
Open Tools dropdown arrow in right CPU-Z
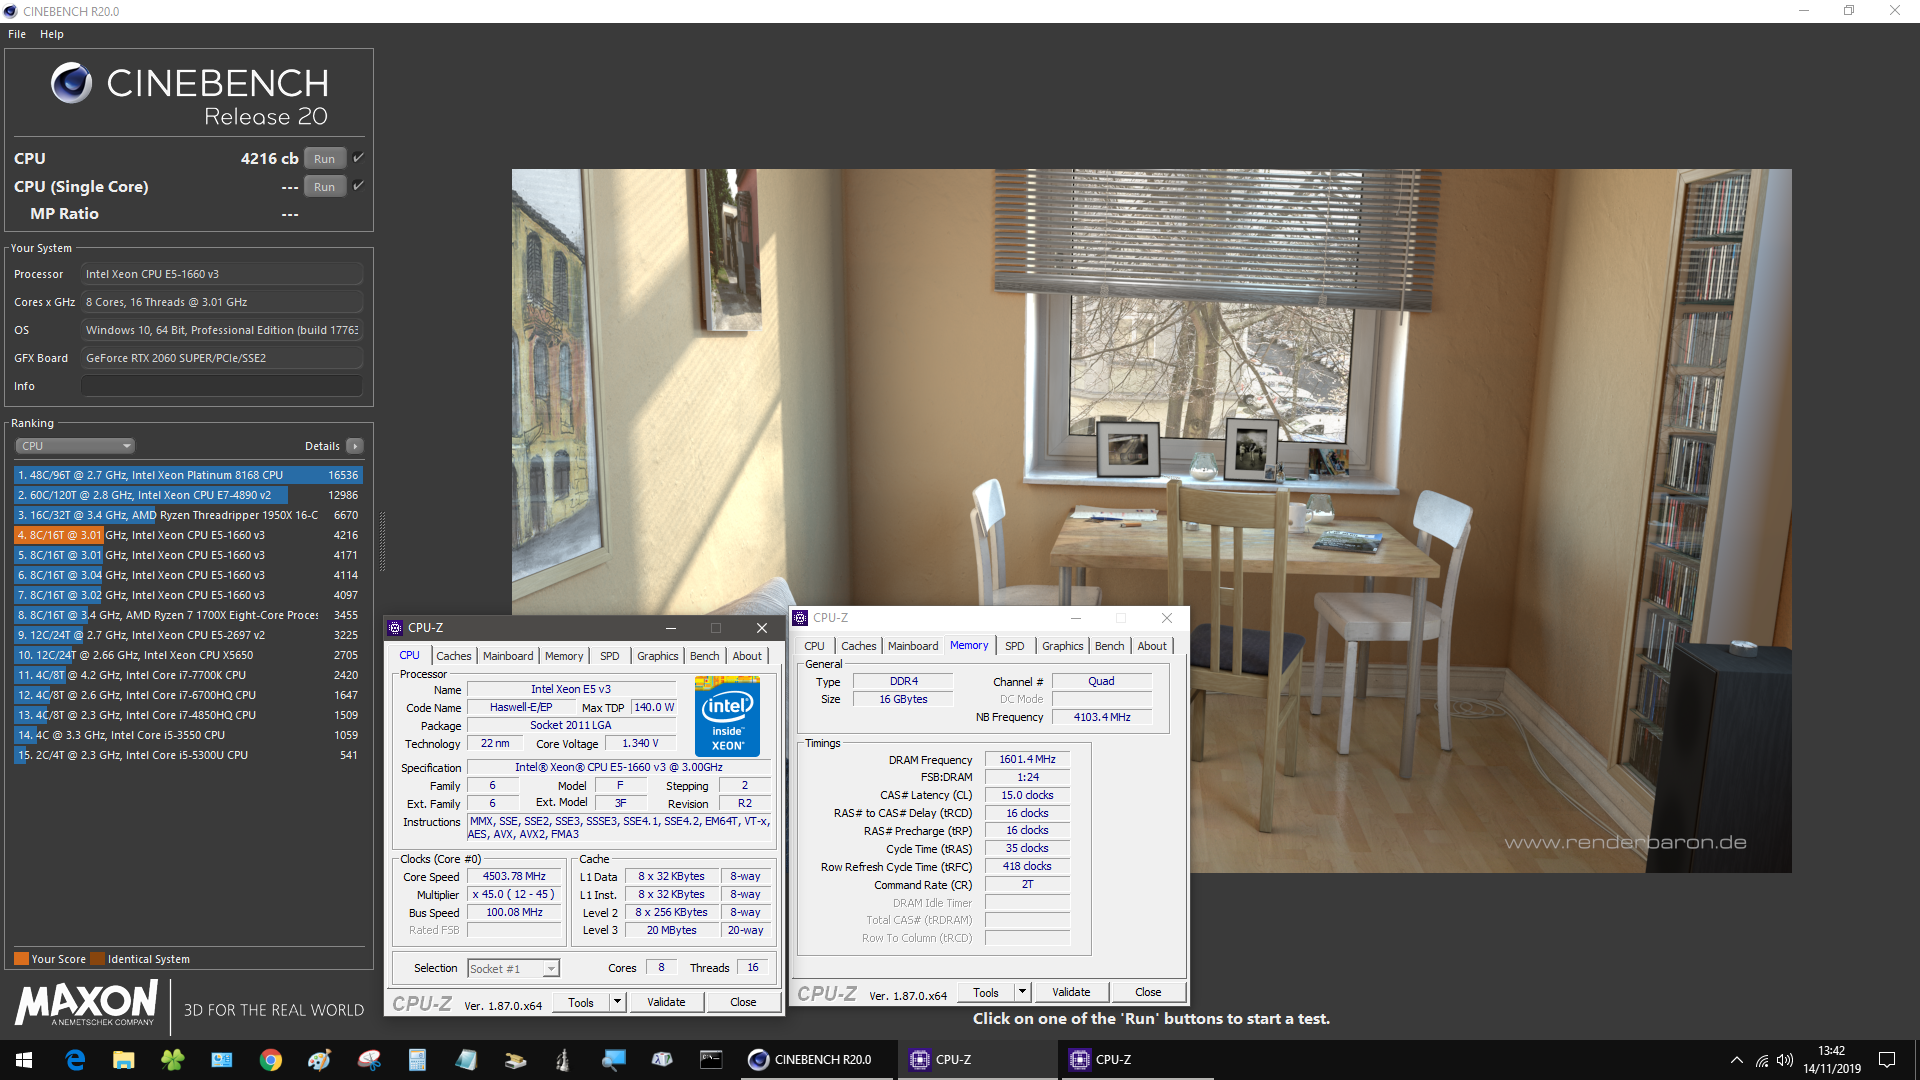tap(1023, 993)
